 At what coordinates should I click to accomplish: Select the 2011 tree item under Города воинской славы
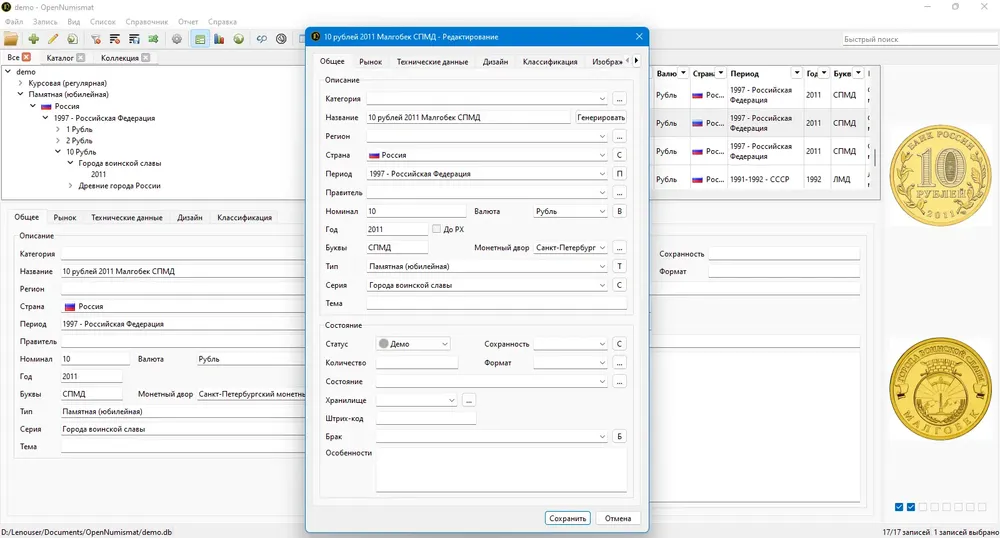click(98, 174)
